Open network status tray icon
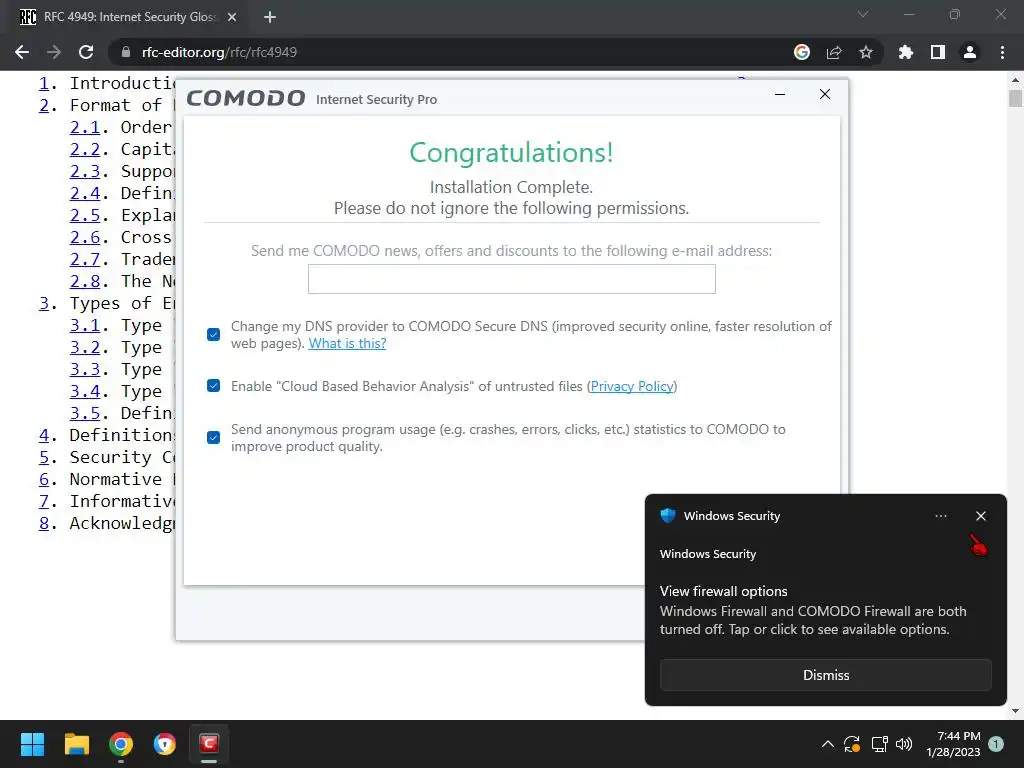This screenshot has height=768, width=1024. [879, 744]
